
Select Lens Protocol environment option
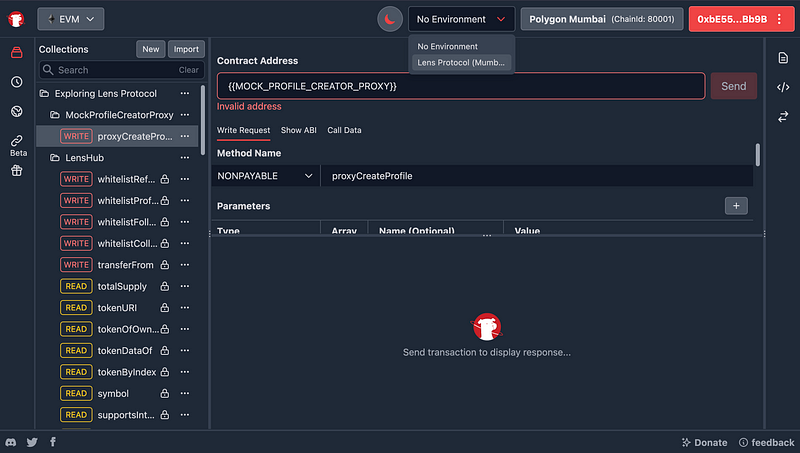tap(462, 63)
